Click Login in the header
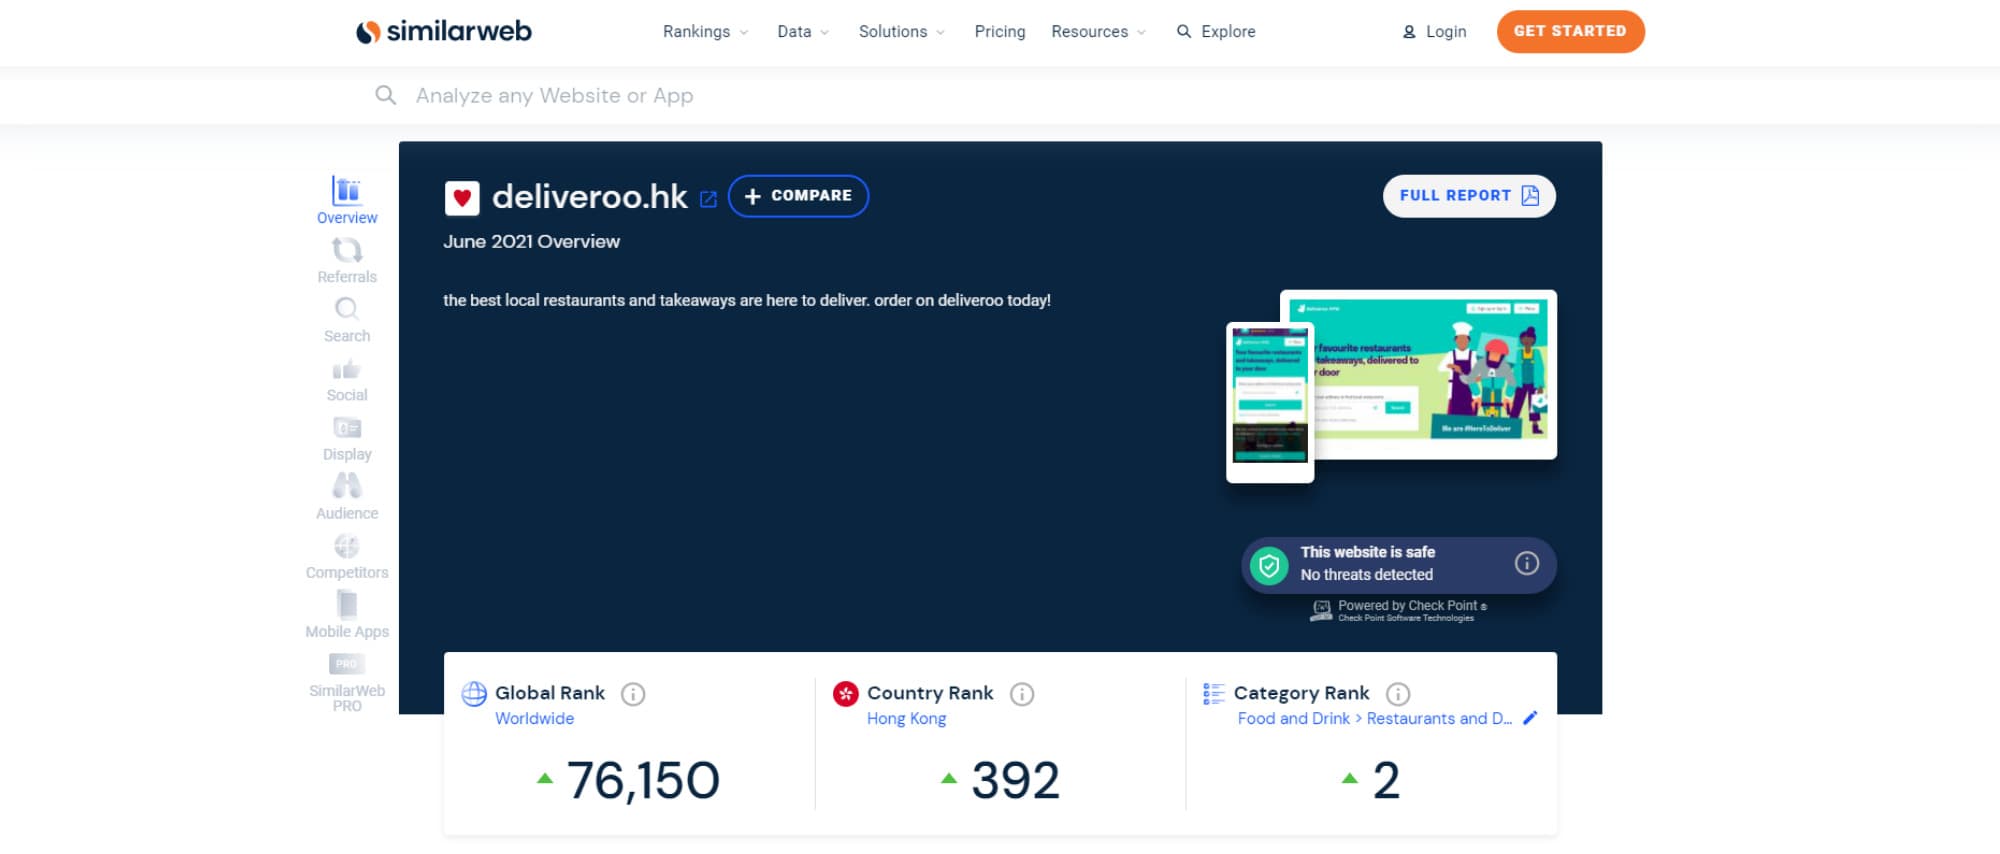The image size is (2000, 854). point(1435,31)
